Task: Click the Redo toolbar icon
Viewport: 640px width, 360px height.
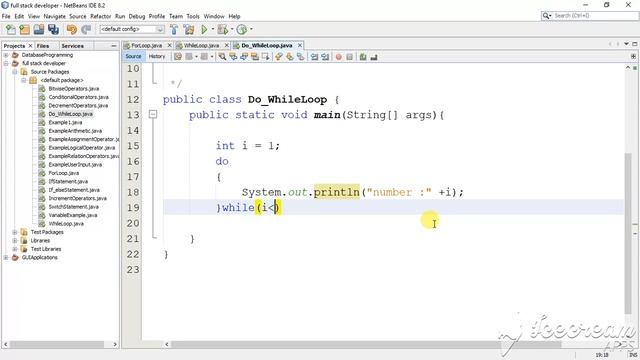Action: tap(86, 29)
